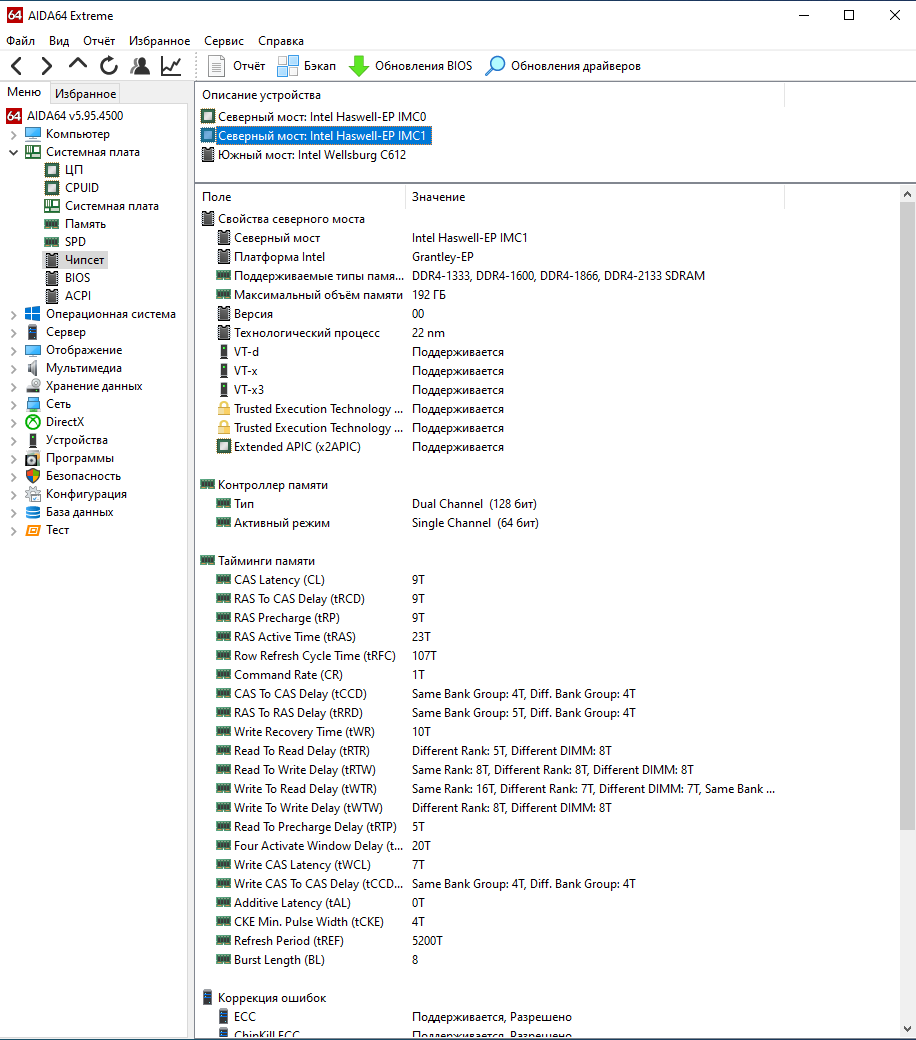Open the Вид menu
The image size is (916, 1040).
pos(58,40)
